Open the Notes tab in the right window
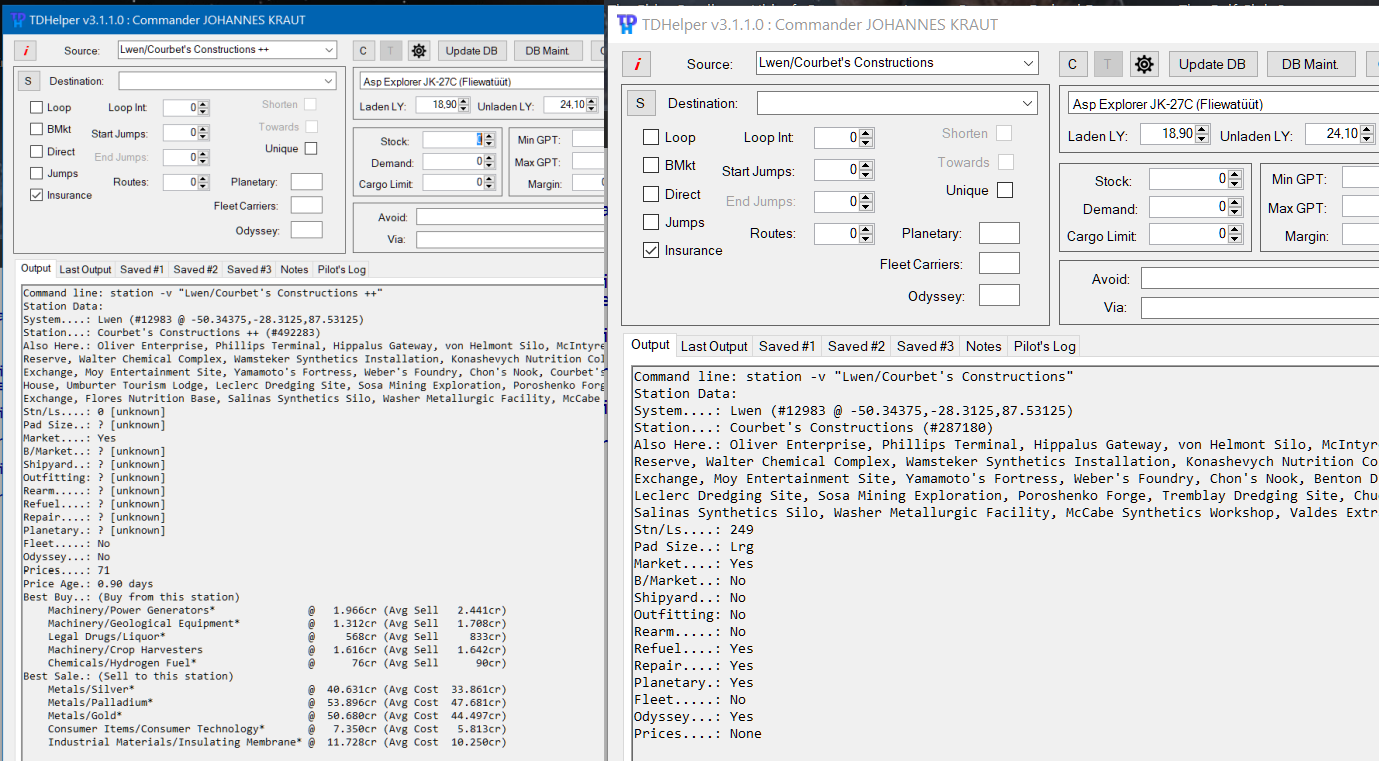1379x761 pixels. [x=983, y=346]
